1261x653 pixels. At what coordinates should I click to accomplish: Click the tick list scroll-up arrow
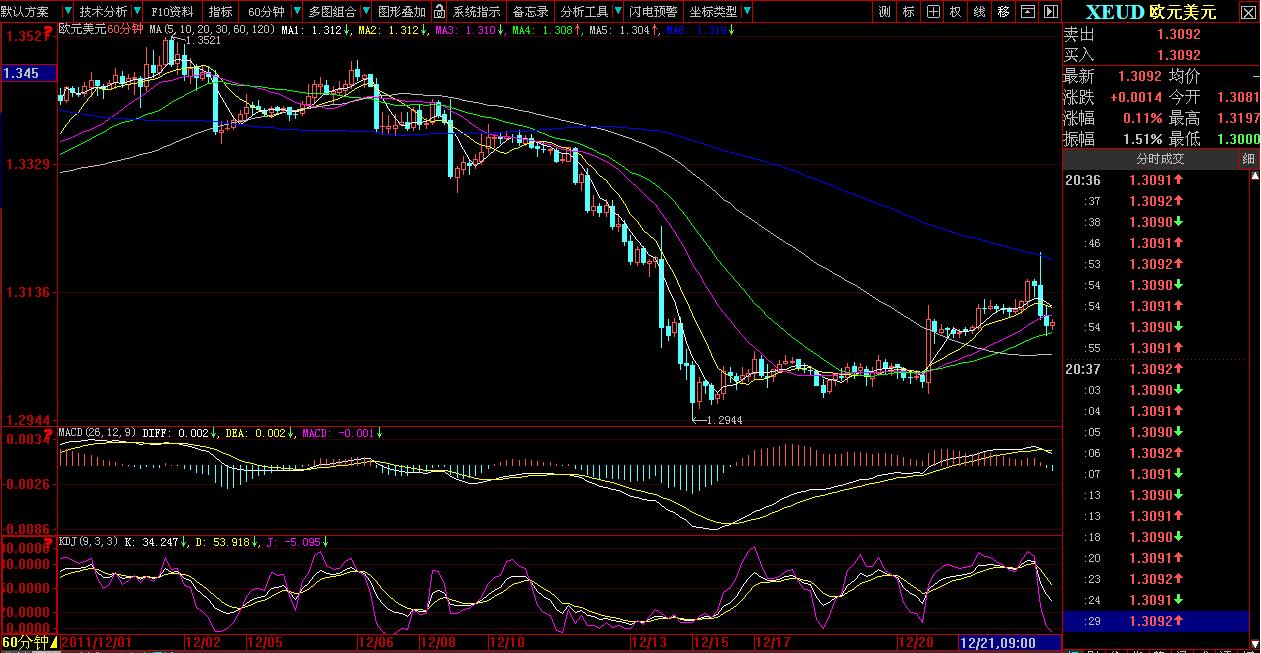click(1255, 177)
